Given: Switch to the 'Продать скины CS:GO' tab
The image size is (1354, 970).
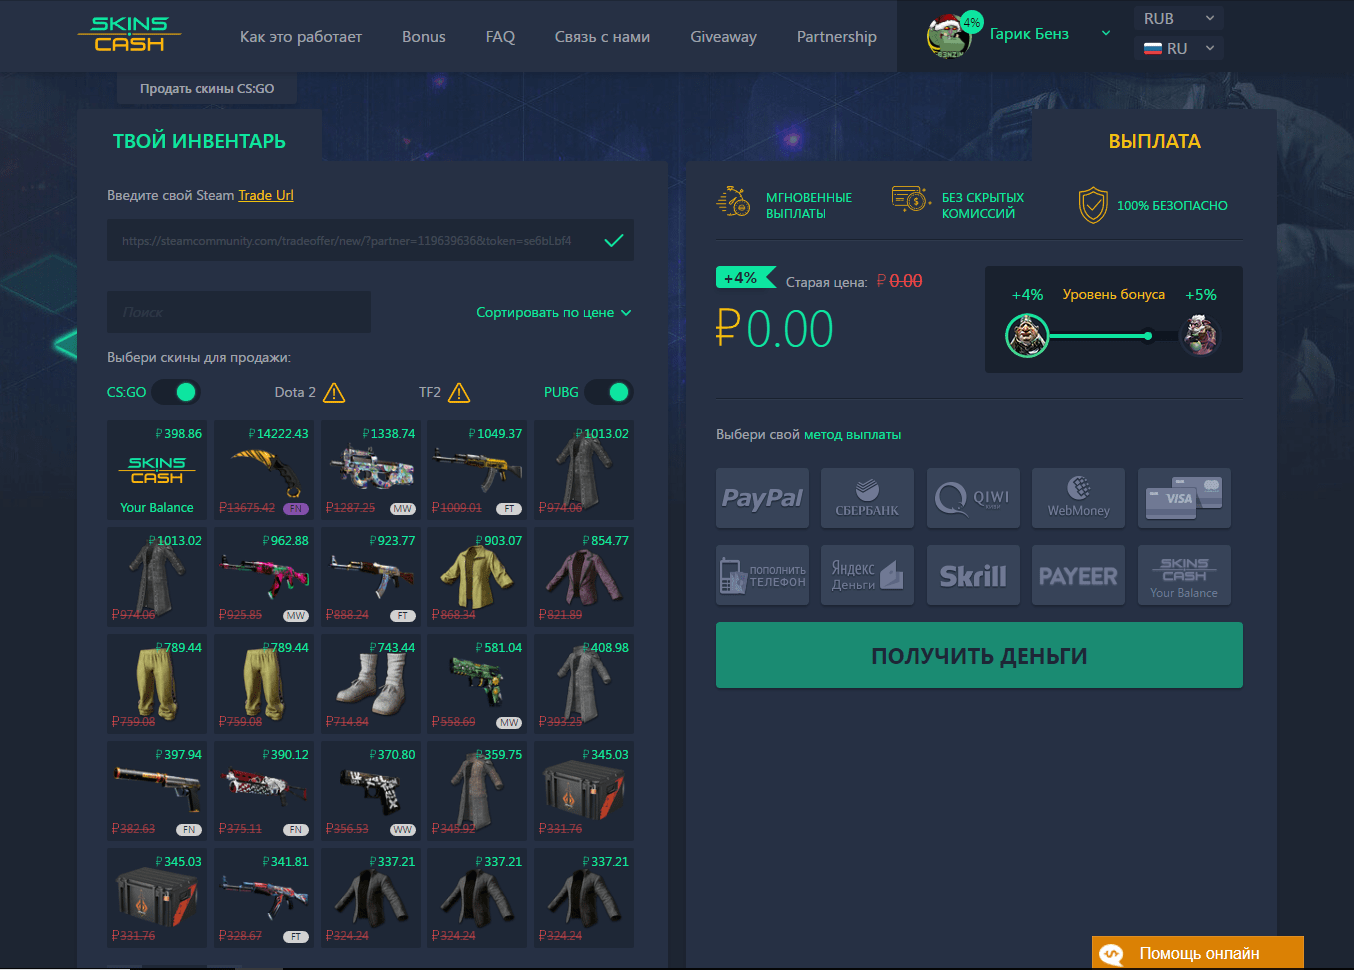Looking at the screenshot, I should [x=207, y=88].
